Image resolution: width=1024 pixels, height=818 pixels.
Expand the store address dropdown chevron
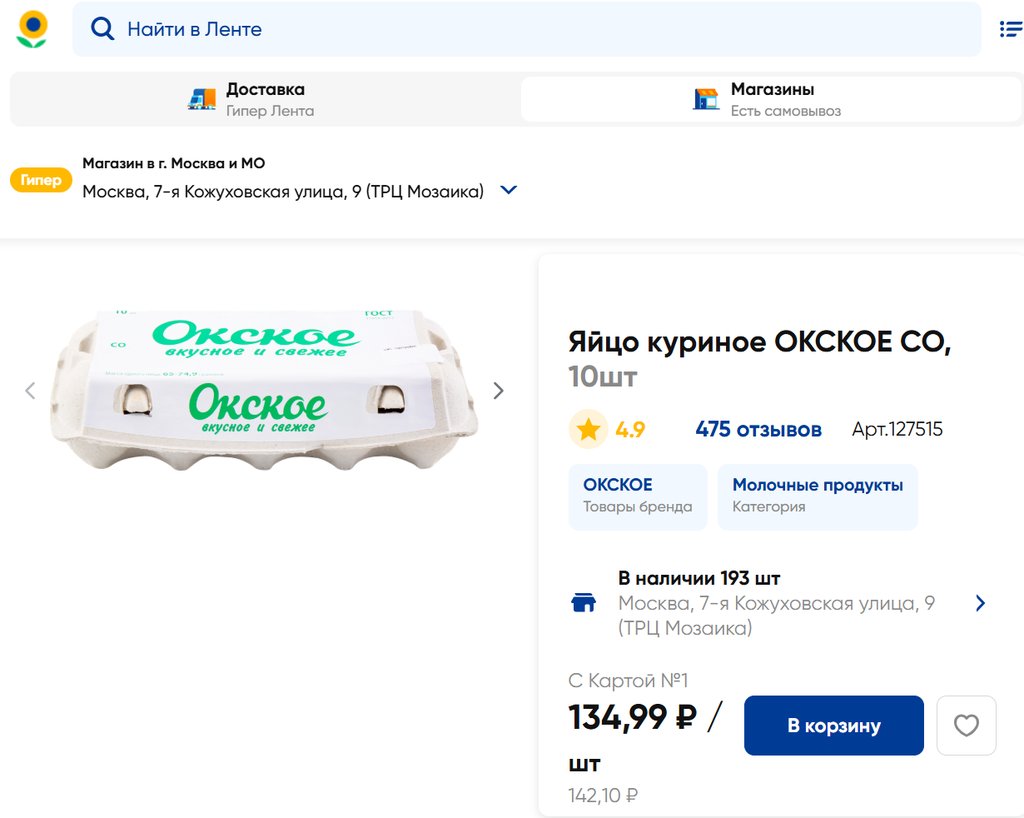point(508,190)
